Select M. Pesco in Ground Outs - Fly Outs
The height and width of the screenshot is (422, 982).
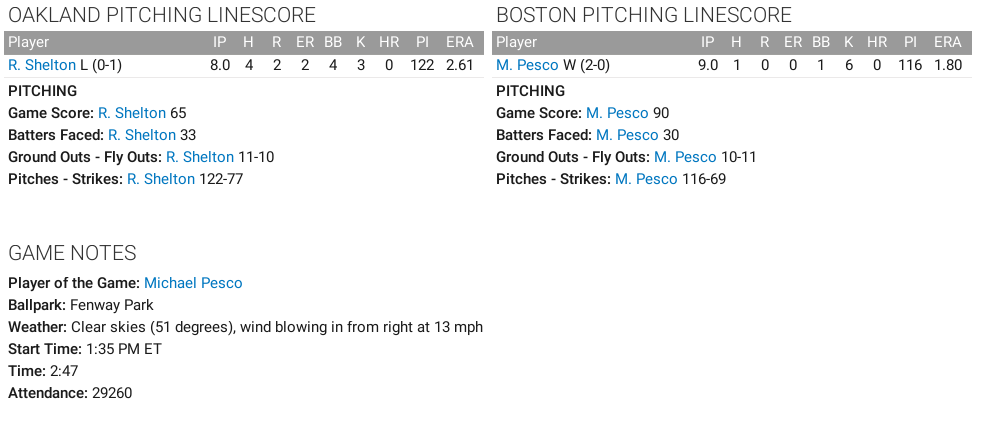(x=685, y=157)
